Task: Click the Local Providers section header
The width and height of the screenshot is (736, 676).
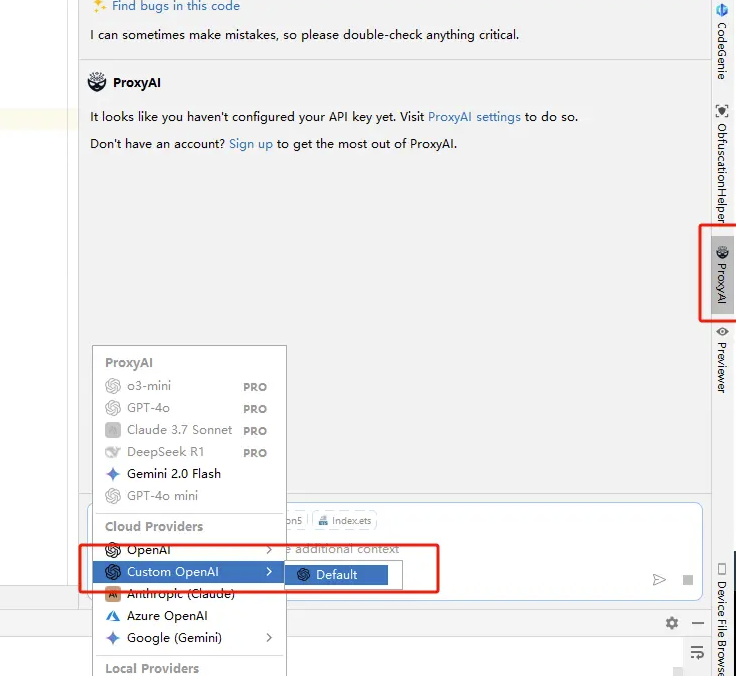Action: (152, 668)
